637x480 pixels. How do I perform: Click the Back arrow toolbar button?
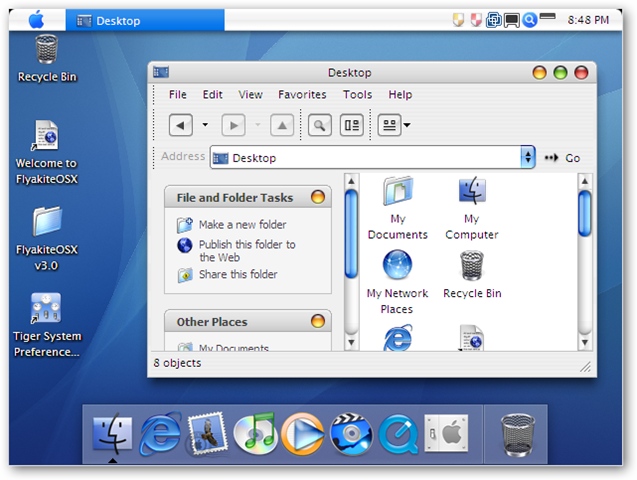coord(181,125)
